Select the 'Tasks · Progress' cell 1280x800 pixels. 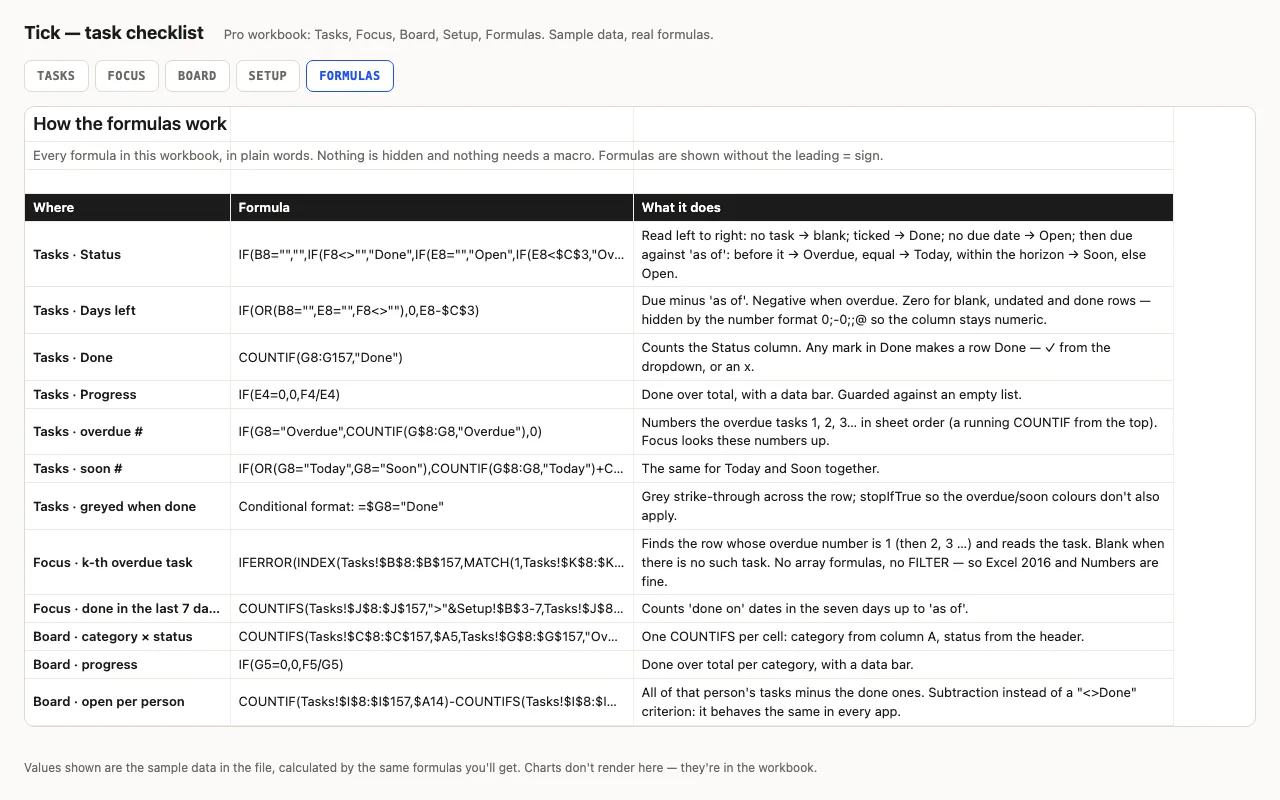tap(128, 394)
